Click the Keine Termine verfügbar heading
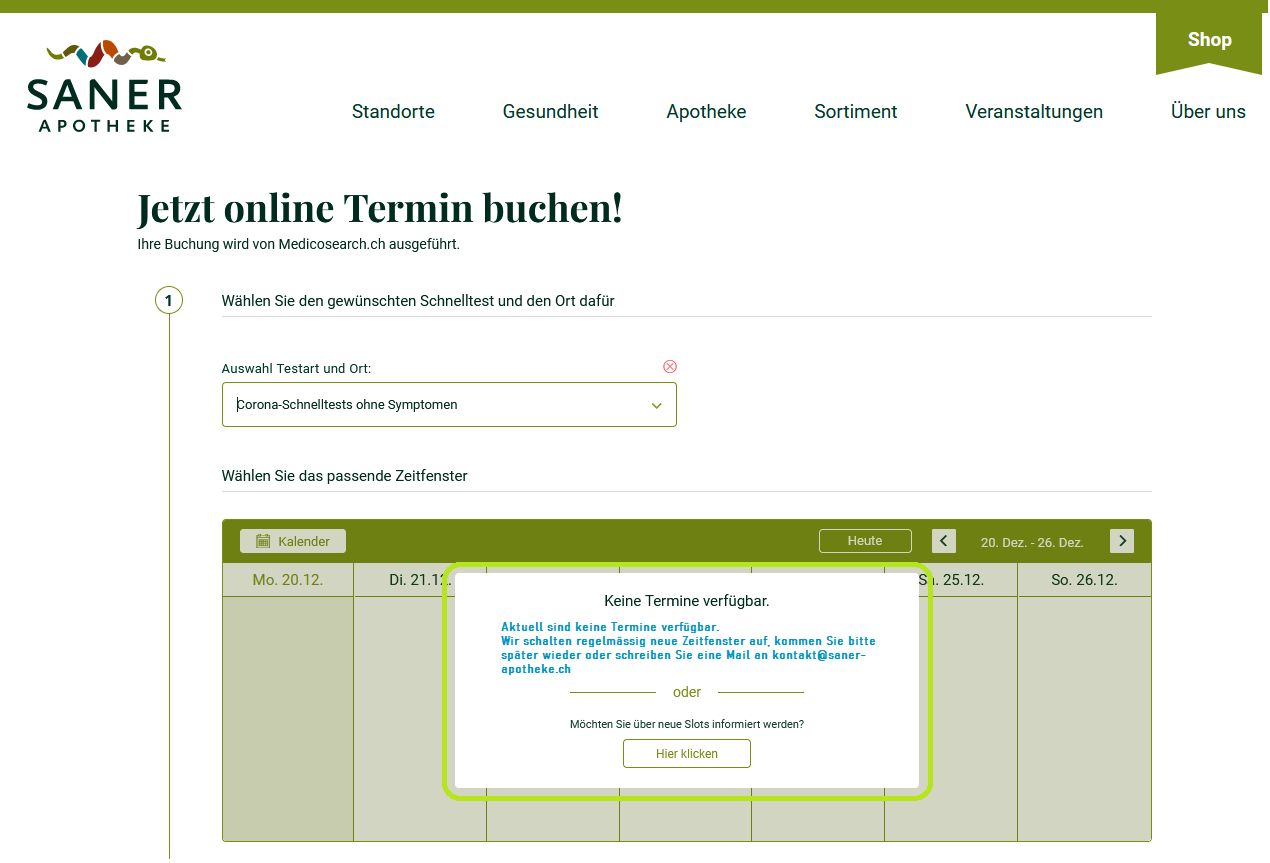This screenshot has width=1270, height=863. tap(687, 601)
